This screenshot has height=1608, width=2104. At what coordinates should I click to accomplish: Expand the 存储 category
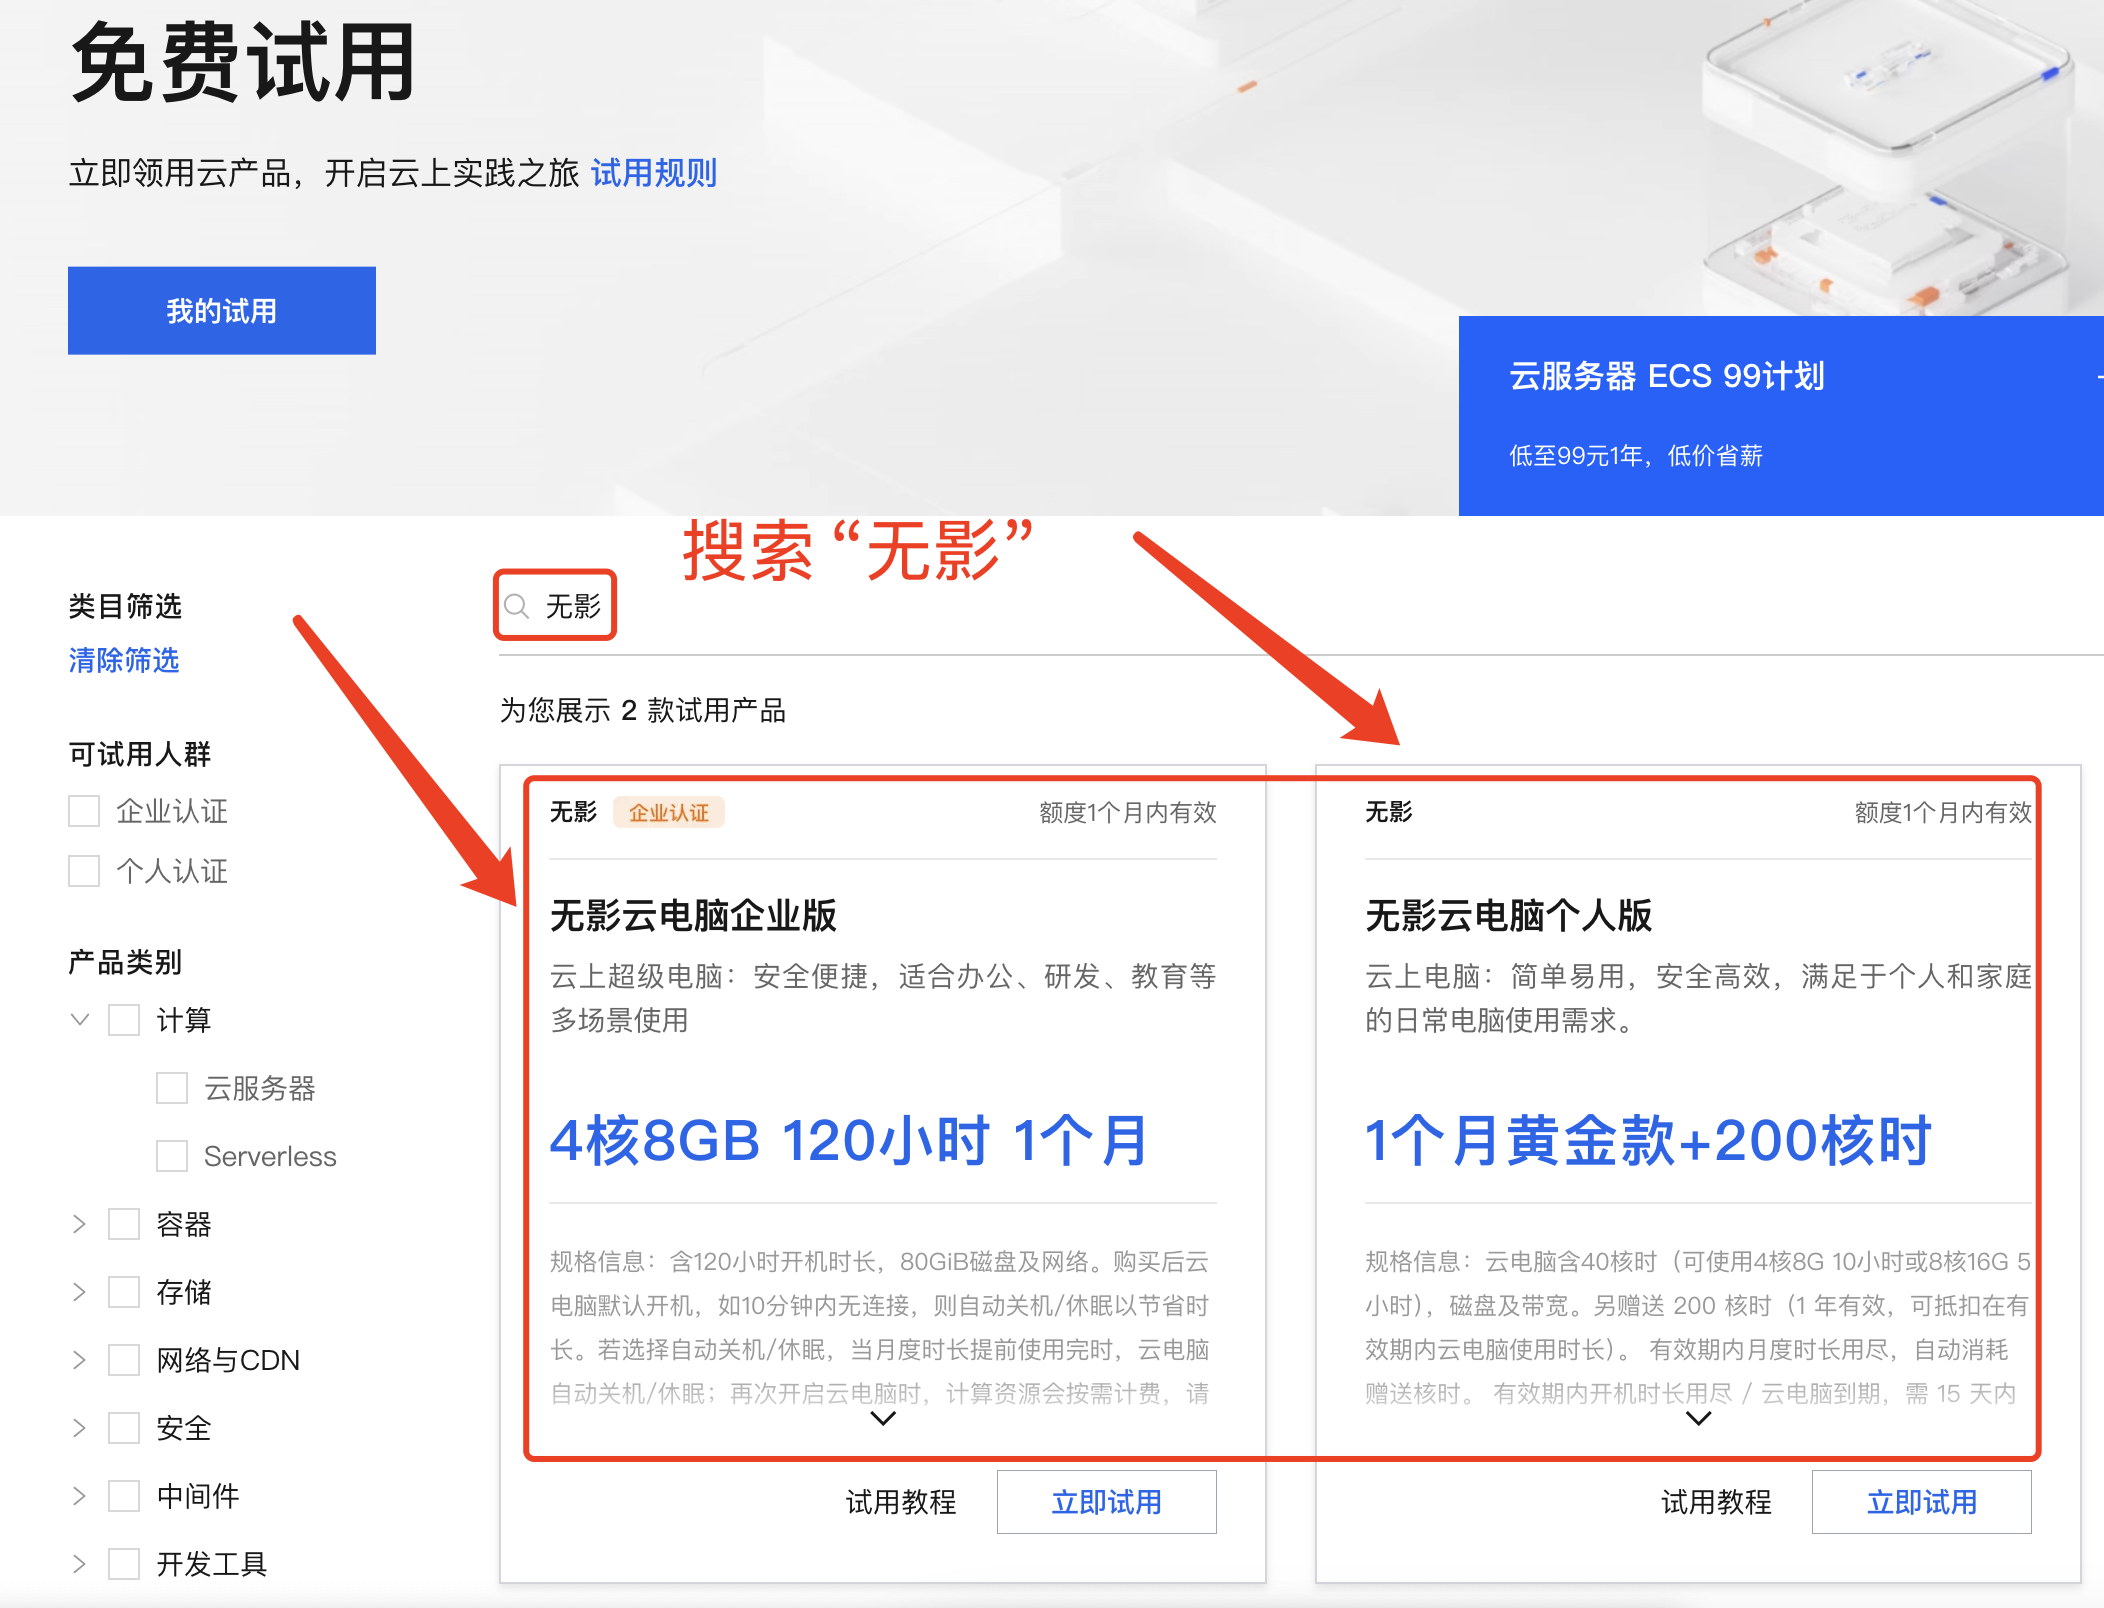point(80,1292)
